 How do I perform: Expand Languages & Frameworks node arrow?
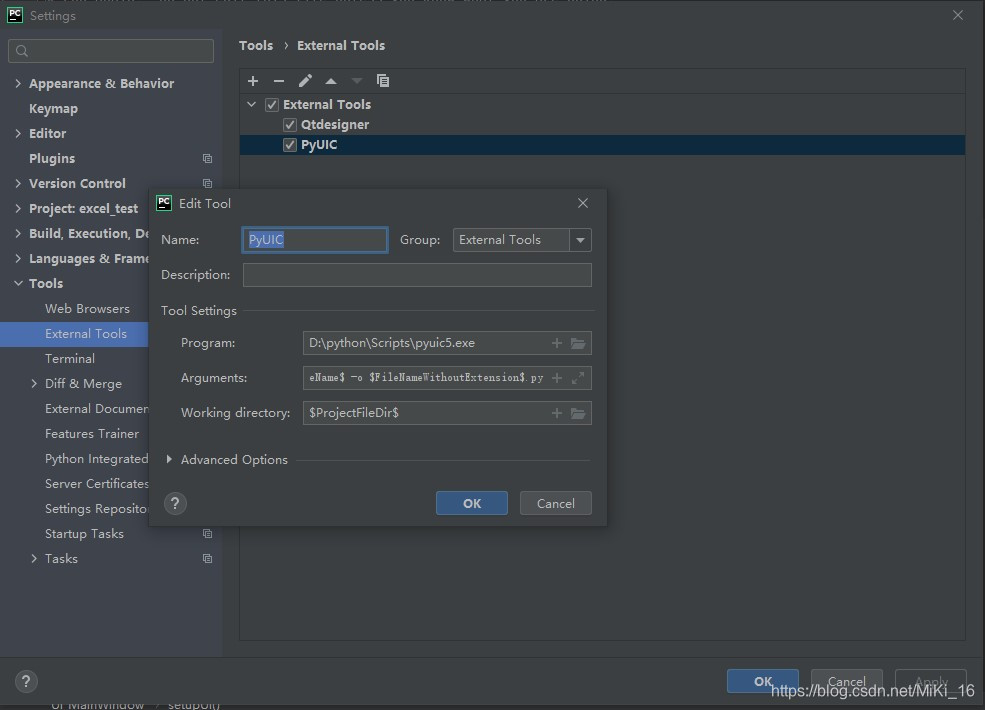tap(18, 258)
